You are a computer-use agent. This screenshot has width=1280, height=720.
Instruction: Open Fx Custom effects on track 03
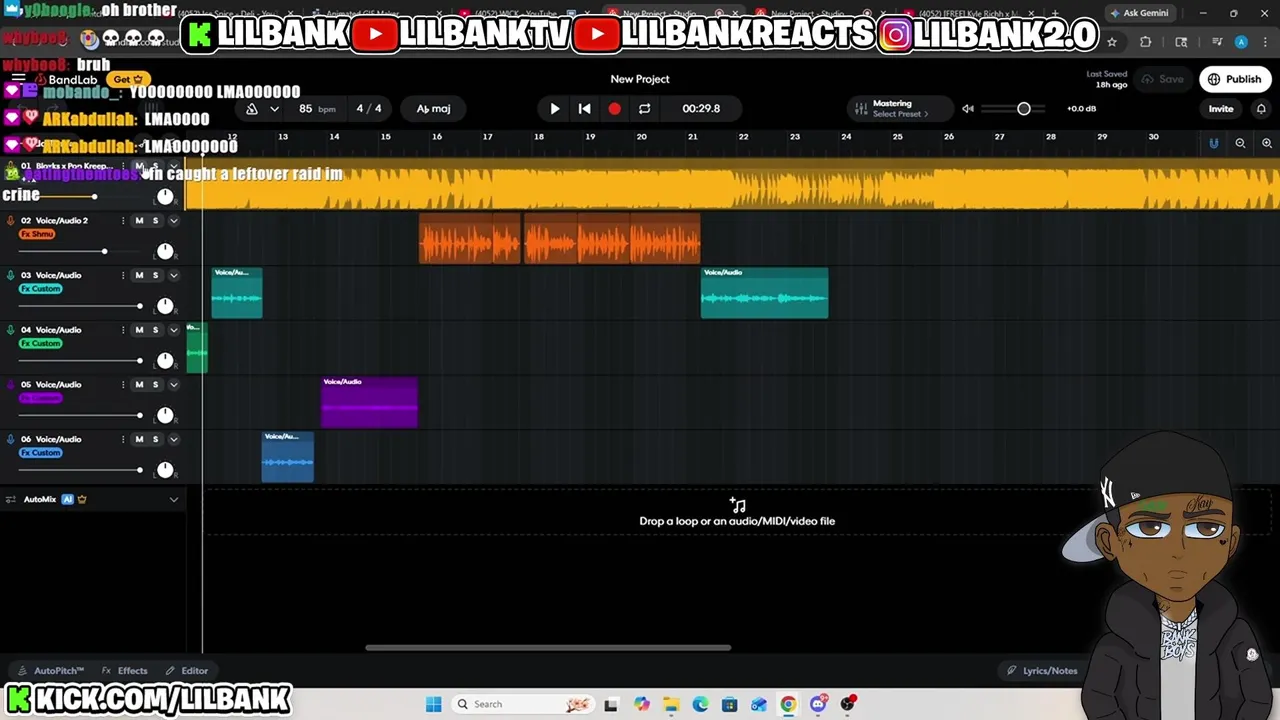coord(41,289)
